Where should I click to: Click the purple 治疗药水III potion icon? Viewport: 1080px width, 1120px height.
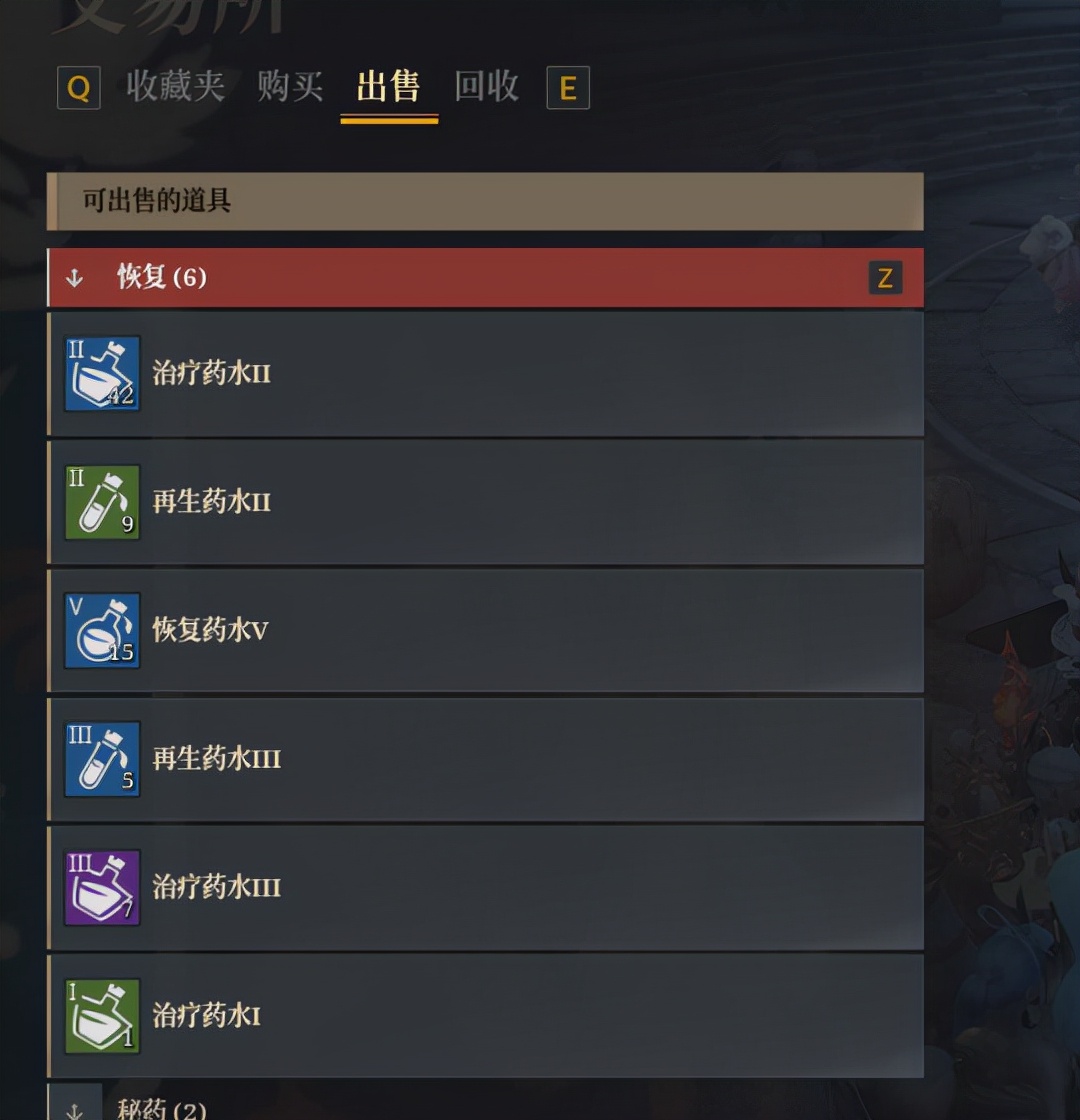tap(102, 888)
